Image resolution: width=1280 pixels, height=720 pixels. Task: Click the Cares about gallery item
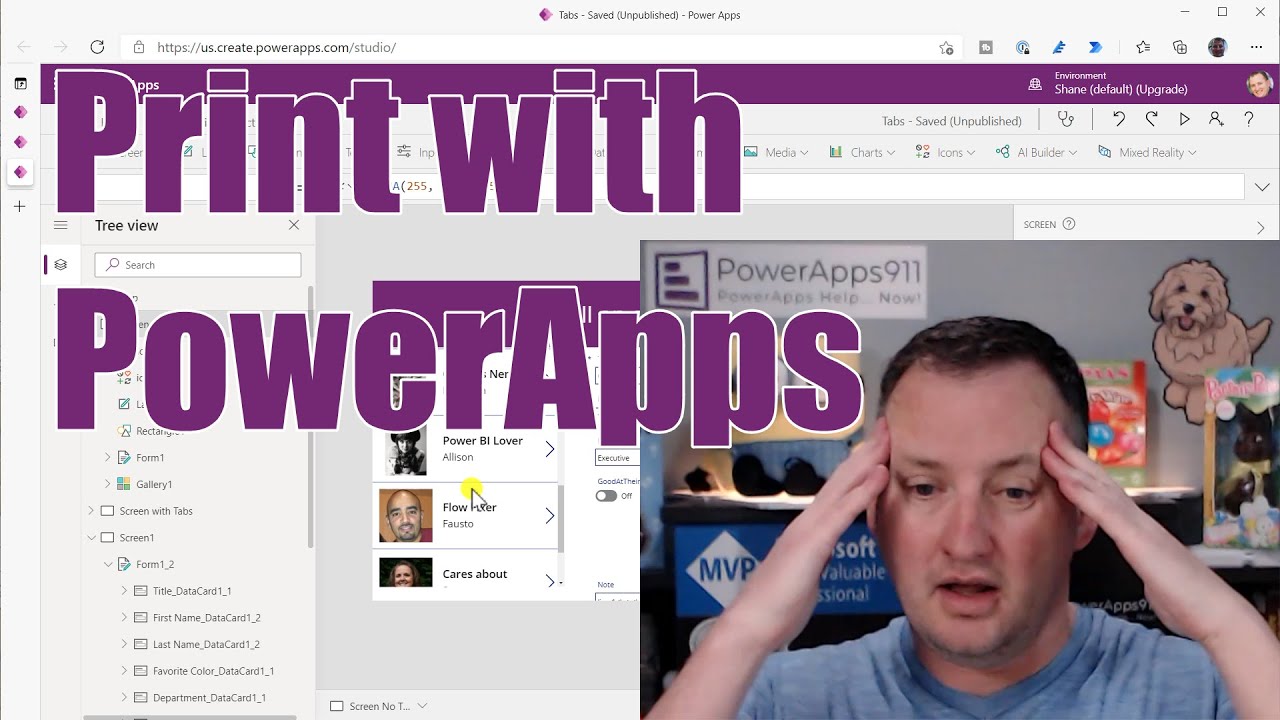466,574
